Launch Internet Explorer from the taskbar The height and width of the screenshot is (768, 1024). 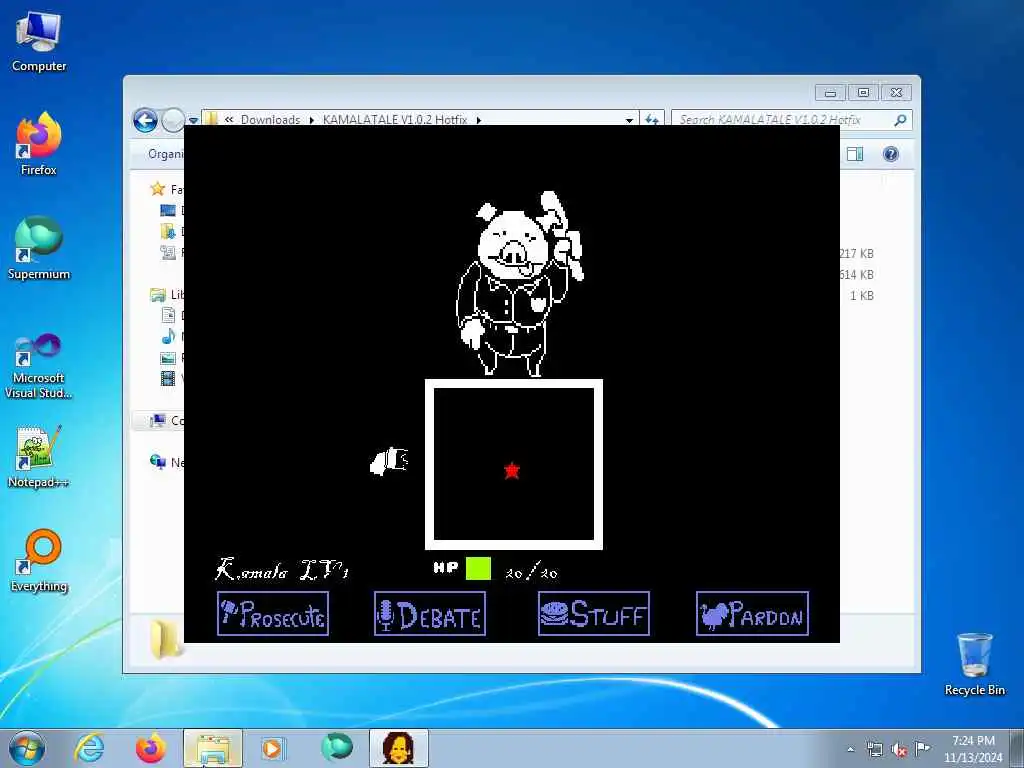[89, 748]
